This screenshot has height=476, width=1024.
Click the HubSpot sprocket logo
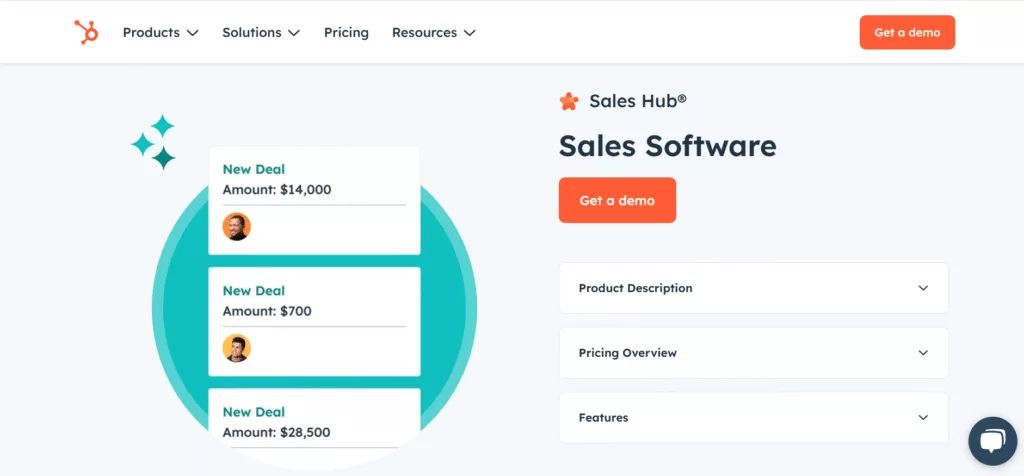click(x=86, y=32)
